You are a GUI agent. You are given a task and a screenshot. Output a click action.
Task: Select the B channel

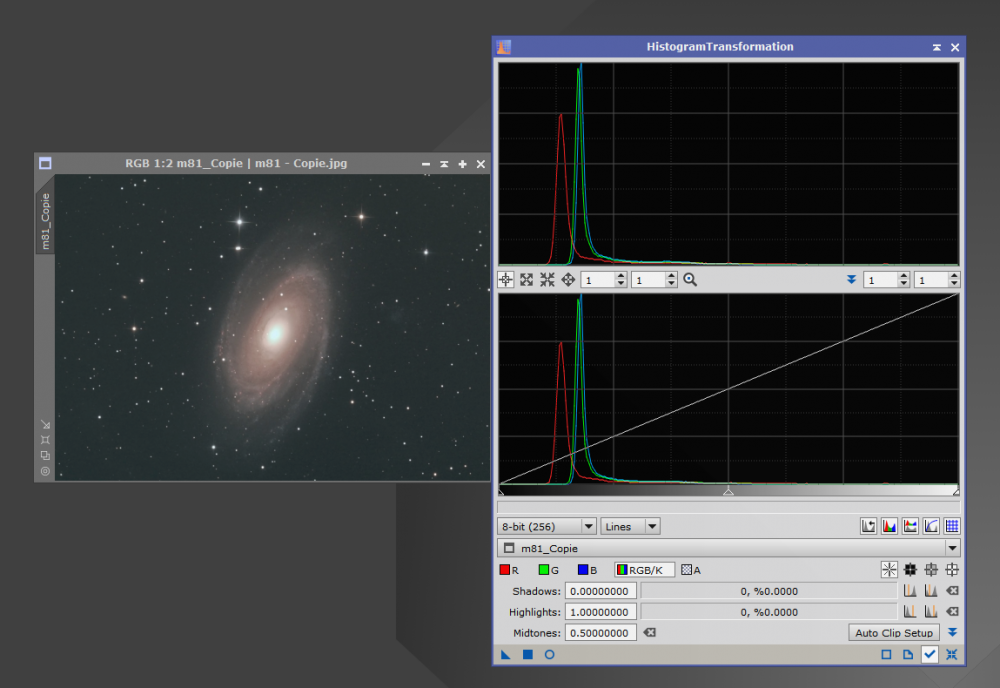click(587, 569)
